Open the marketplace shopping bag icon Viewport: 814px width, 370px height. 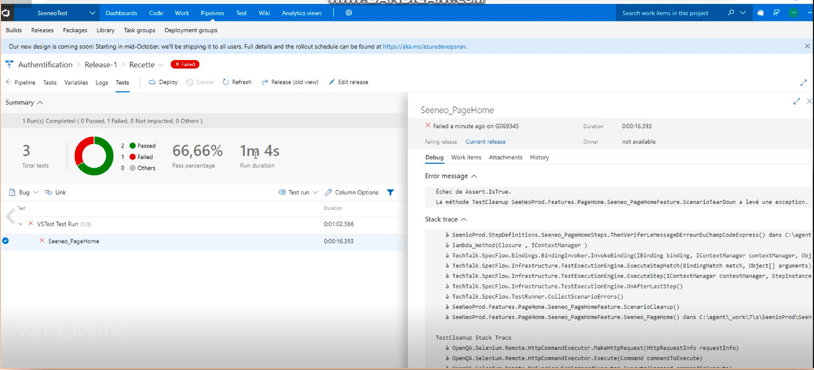[x=761, y=13]
